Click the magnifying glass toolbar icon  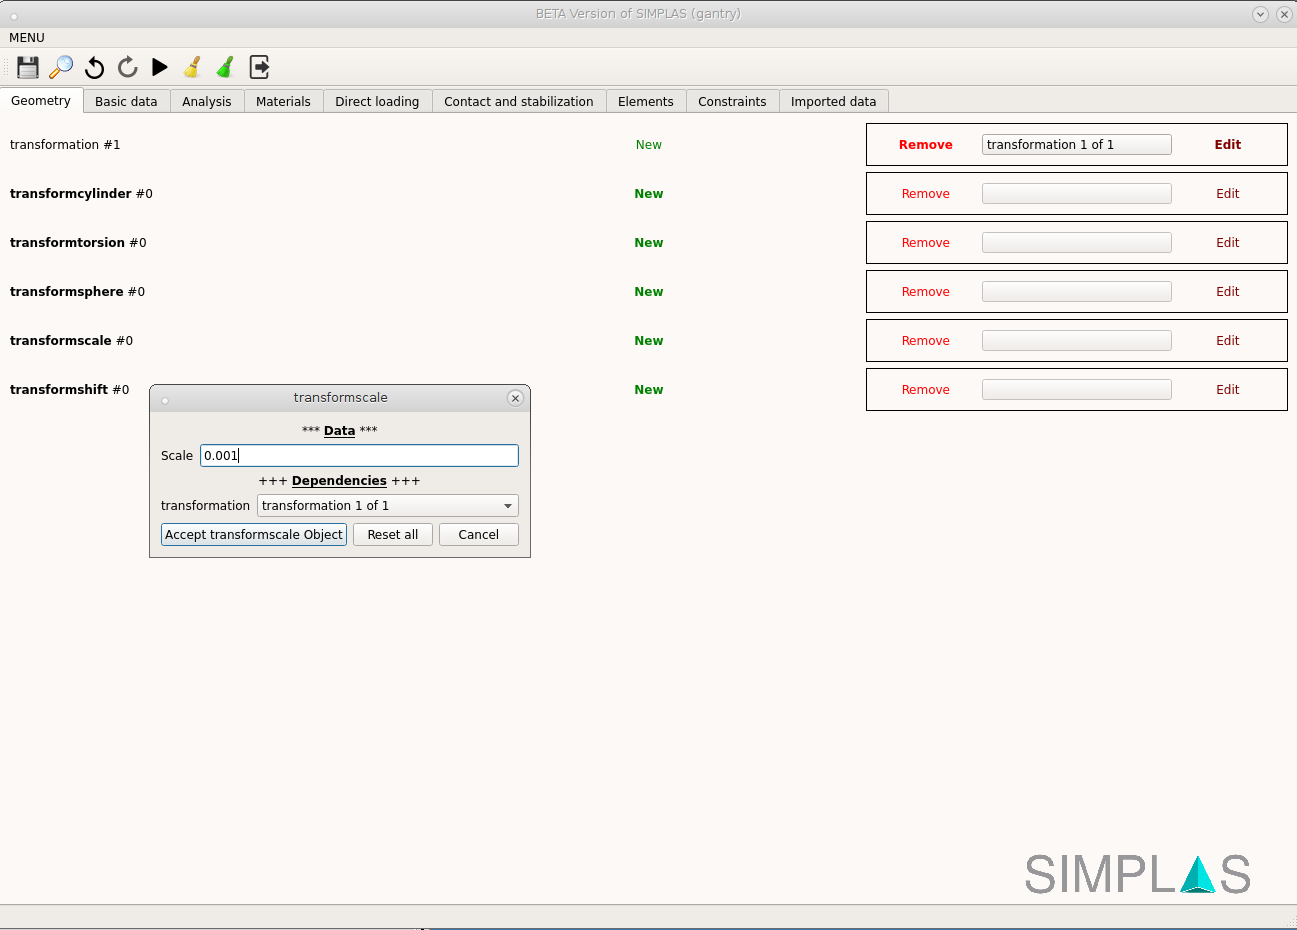[x=61, y=67]
